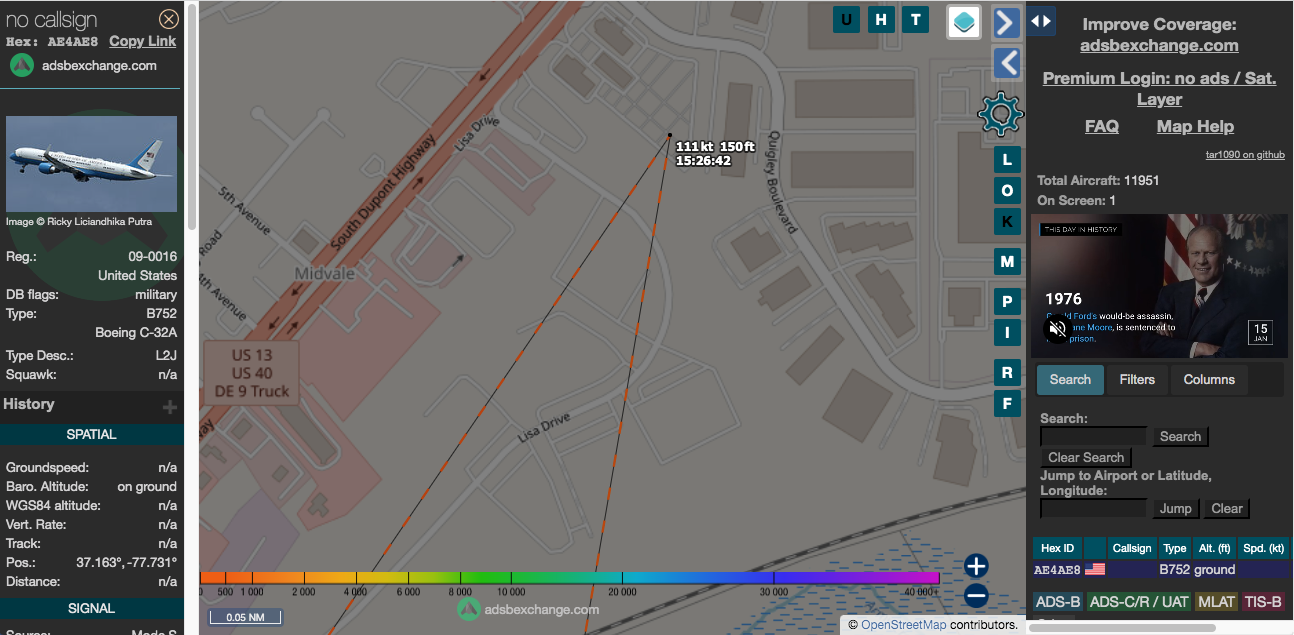
Task: Select the AE4AE8 aircraft table row
Action: tap(1162, 570)
